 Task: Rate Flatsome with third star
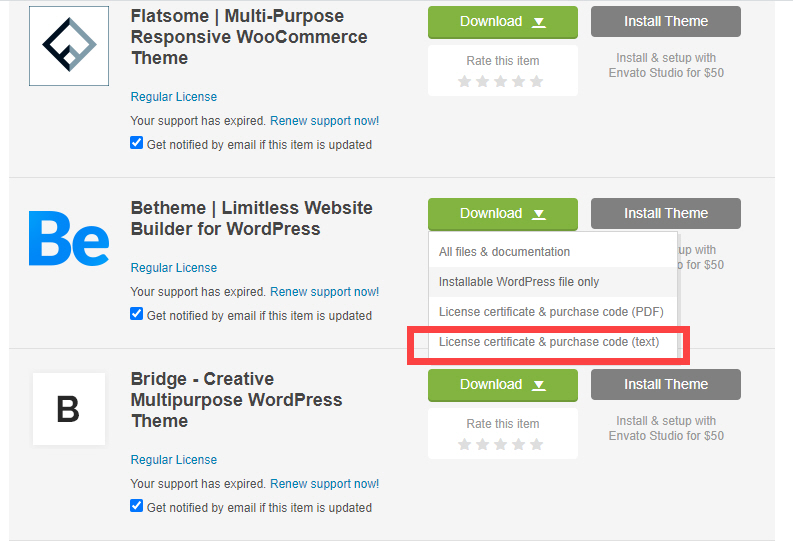point(501,81)
